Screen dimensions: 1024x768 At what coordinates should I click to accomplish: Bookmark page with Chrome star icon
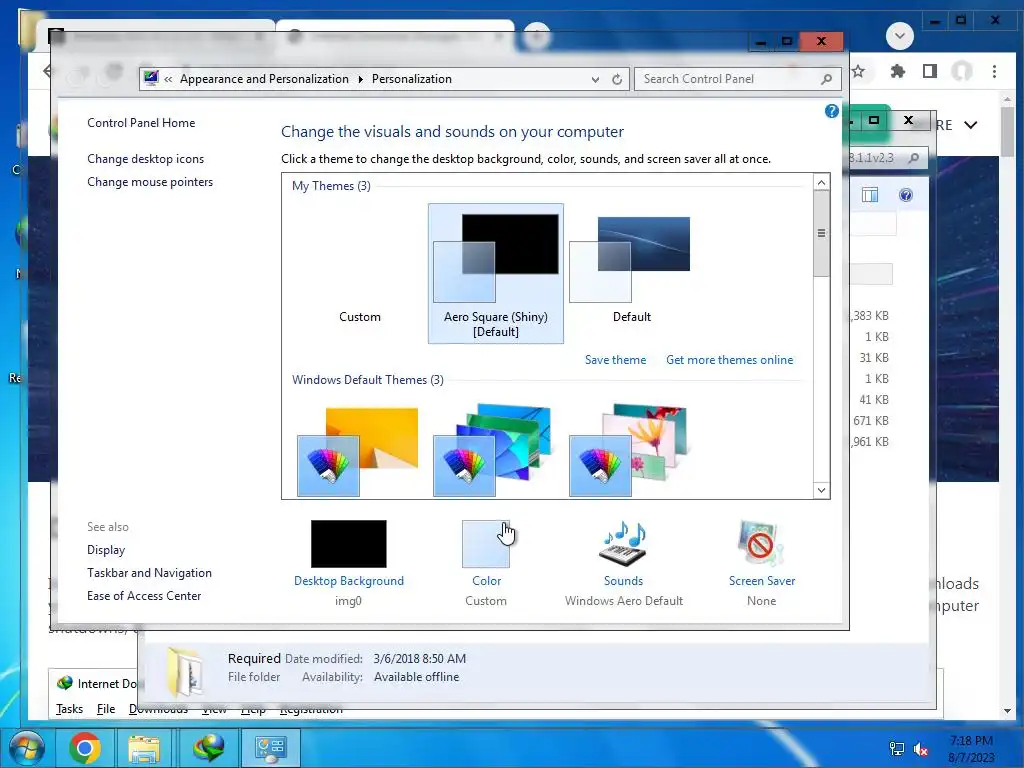coord(859,71)
